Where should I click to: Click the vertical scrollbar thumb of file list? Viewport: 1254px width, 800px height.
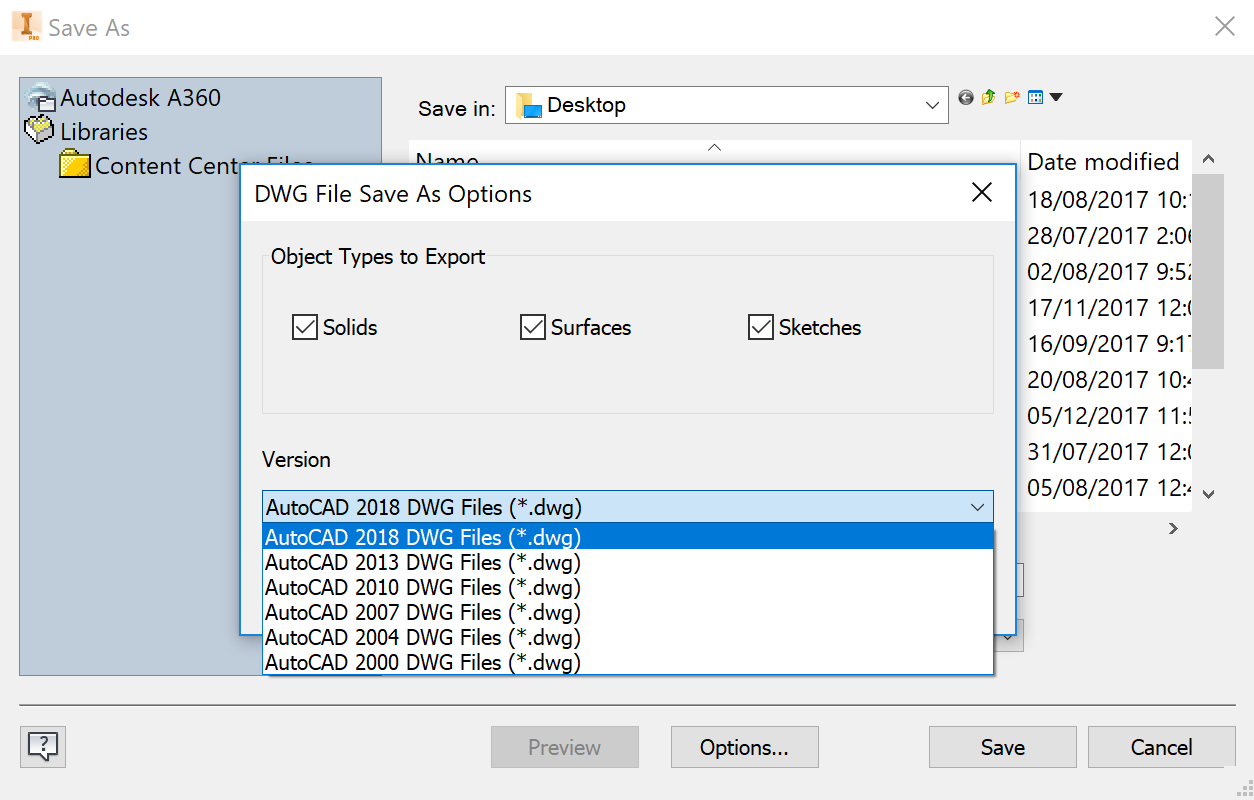[1208, 272]
